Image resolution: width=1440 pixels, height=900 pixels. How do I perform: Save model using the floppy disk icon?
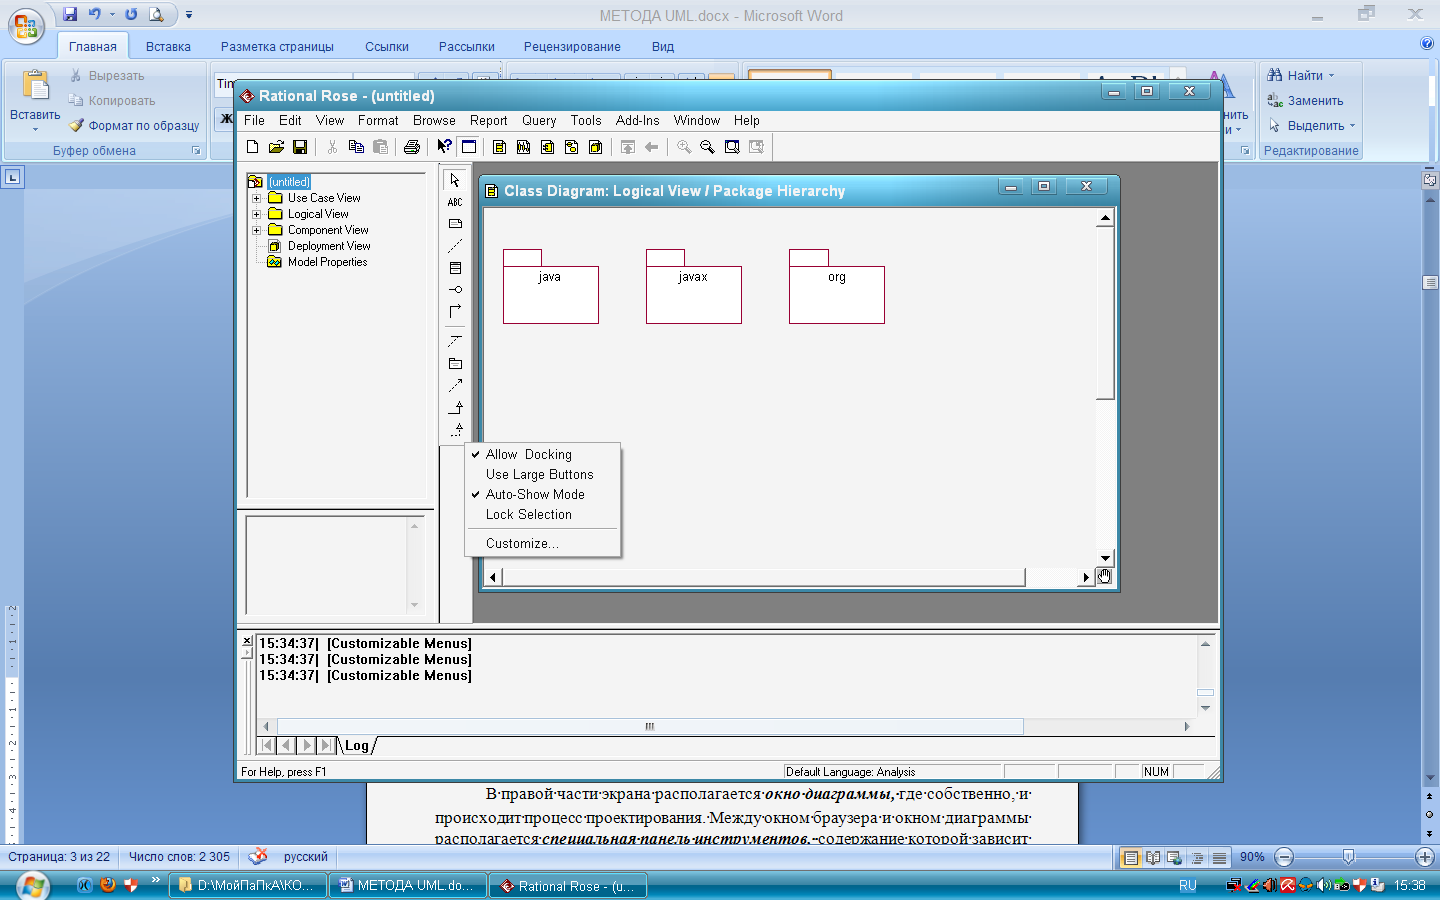pos(300,147)
